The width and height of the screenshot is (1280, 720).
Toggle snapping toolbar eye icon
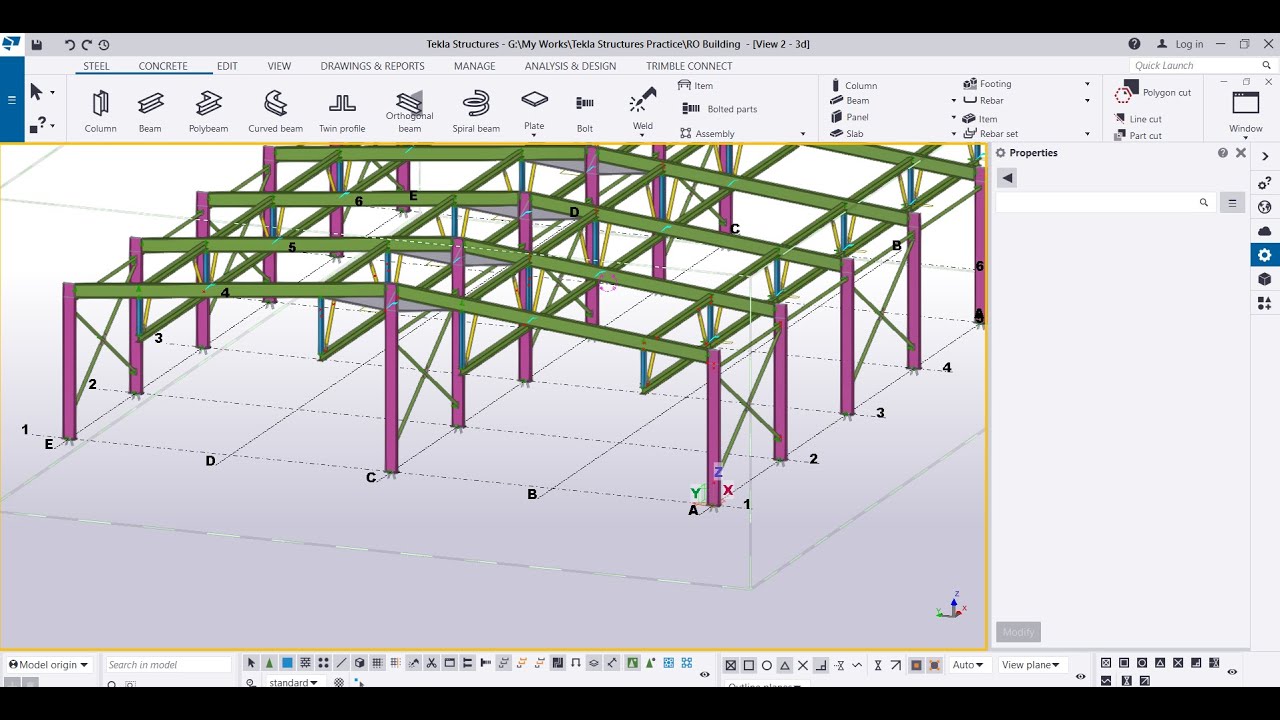(x=1081, y=676)
